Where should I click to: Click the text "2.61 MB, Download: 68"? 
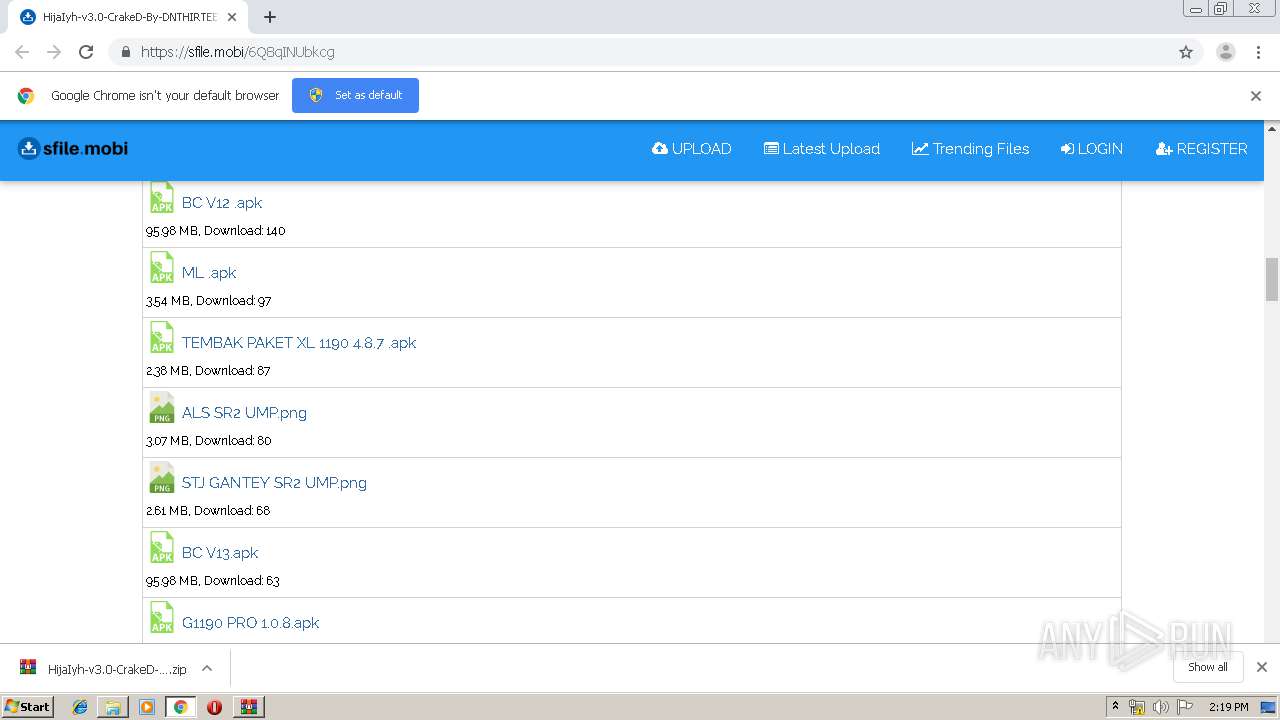tap(208, 511)
